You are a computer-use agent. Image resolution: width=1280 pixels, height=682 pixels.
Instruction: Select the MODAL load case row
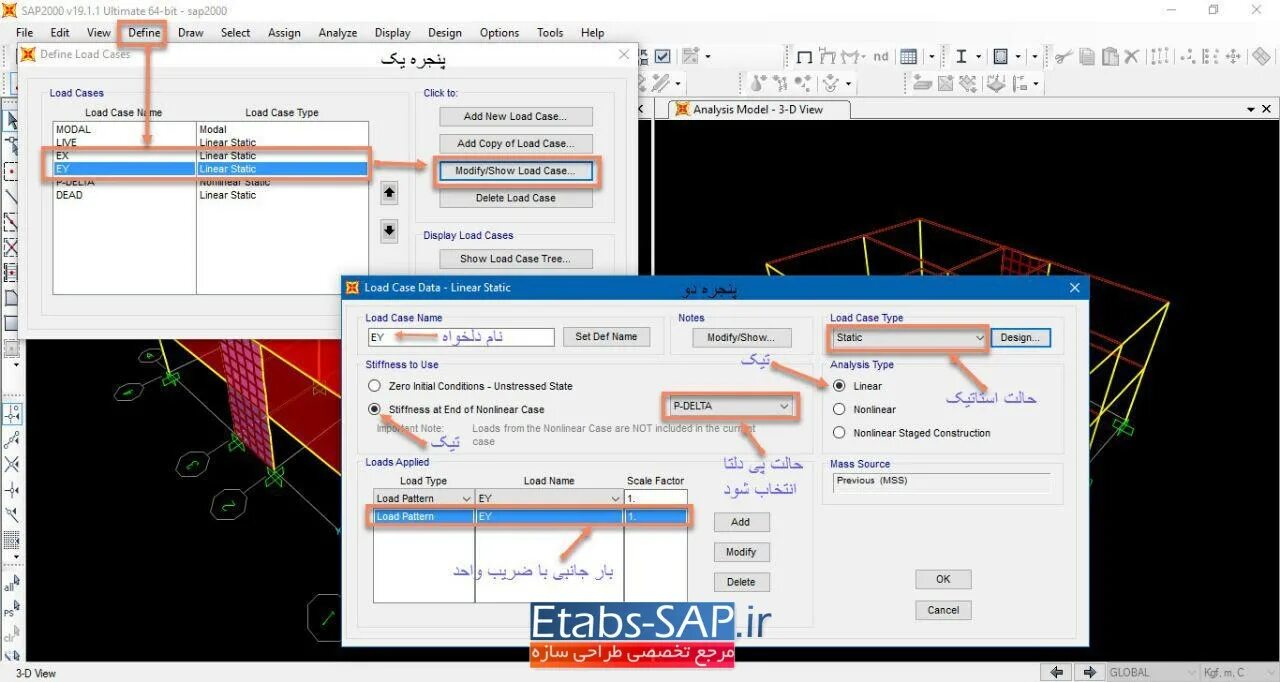(x=211, y=130)
